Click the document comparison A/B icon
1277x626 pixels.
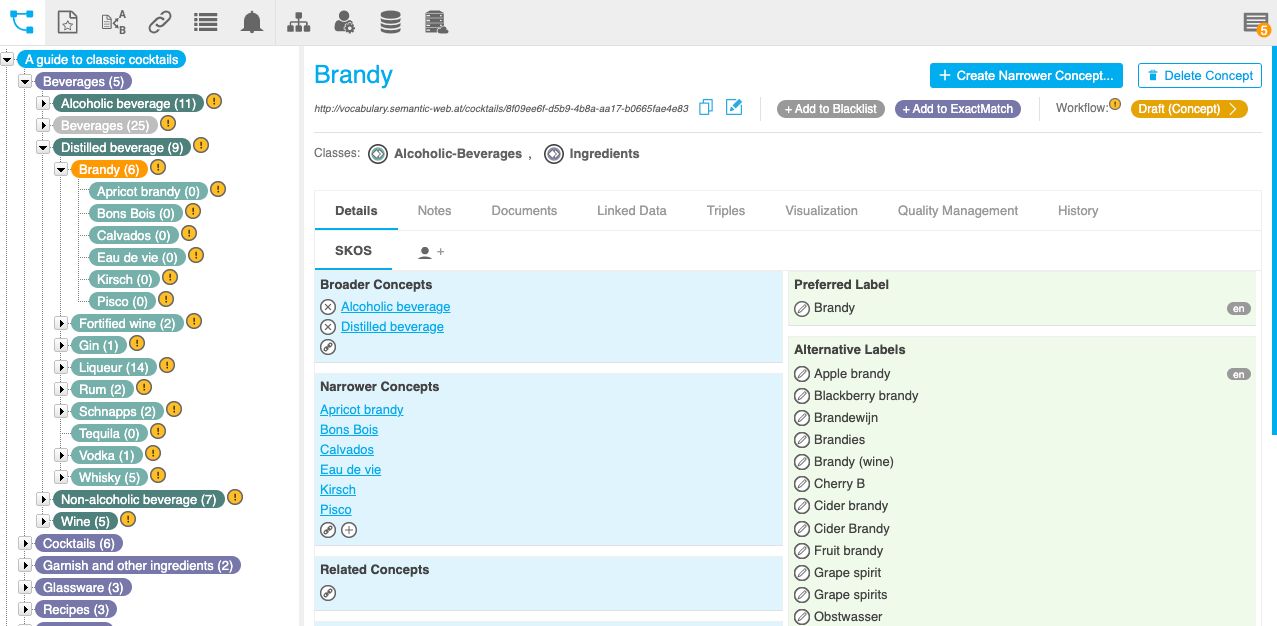(x=113, y=21)
